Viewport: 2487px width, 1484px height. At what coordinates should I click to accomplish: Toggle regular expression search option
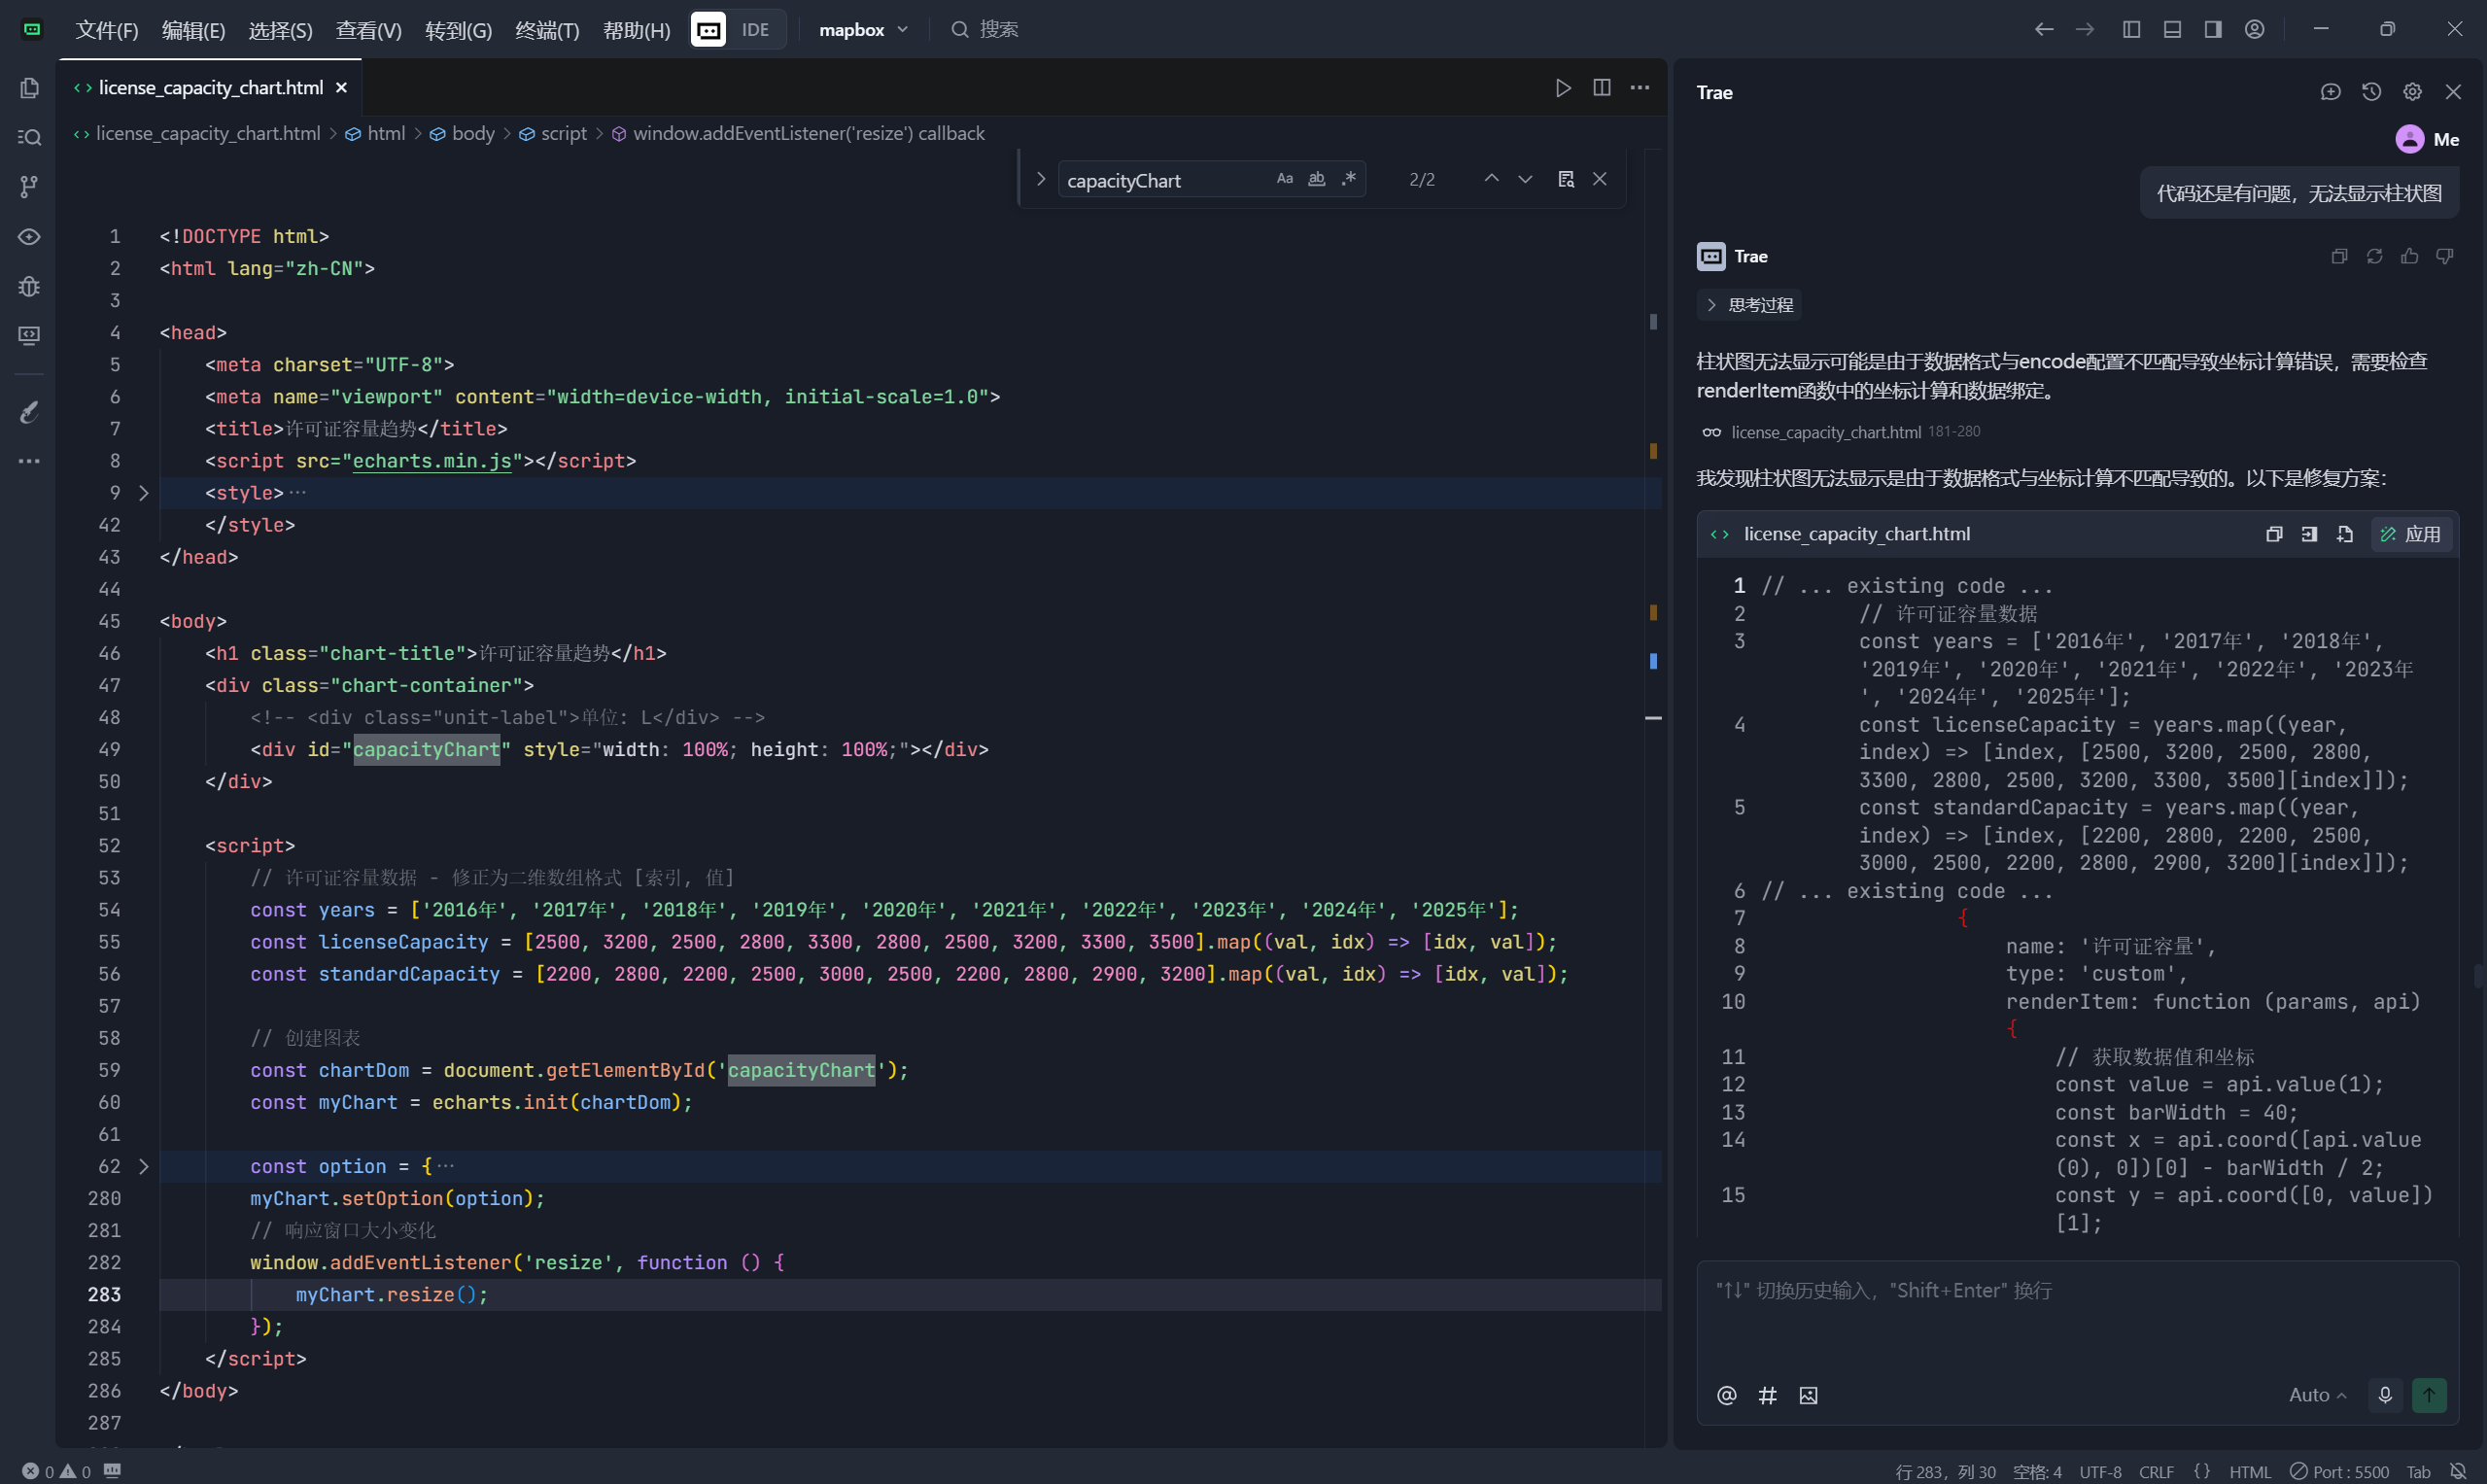tap(1349, 179)
